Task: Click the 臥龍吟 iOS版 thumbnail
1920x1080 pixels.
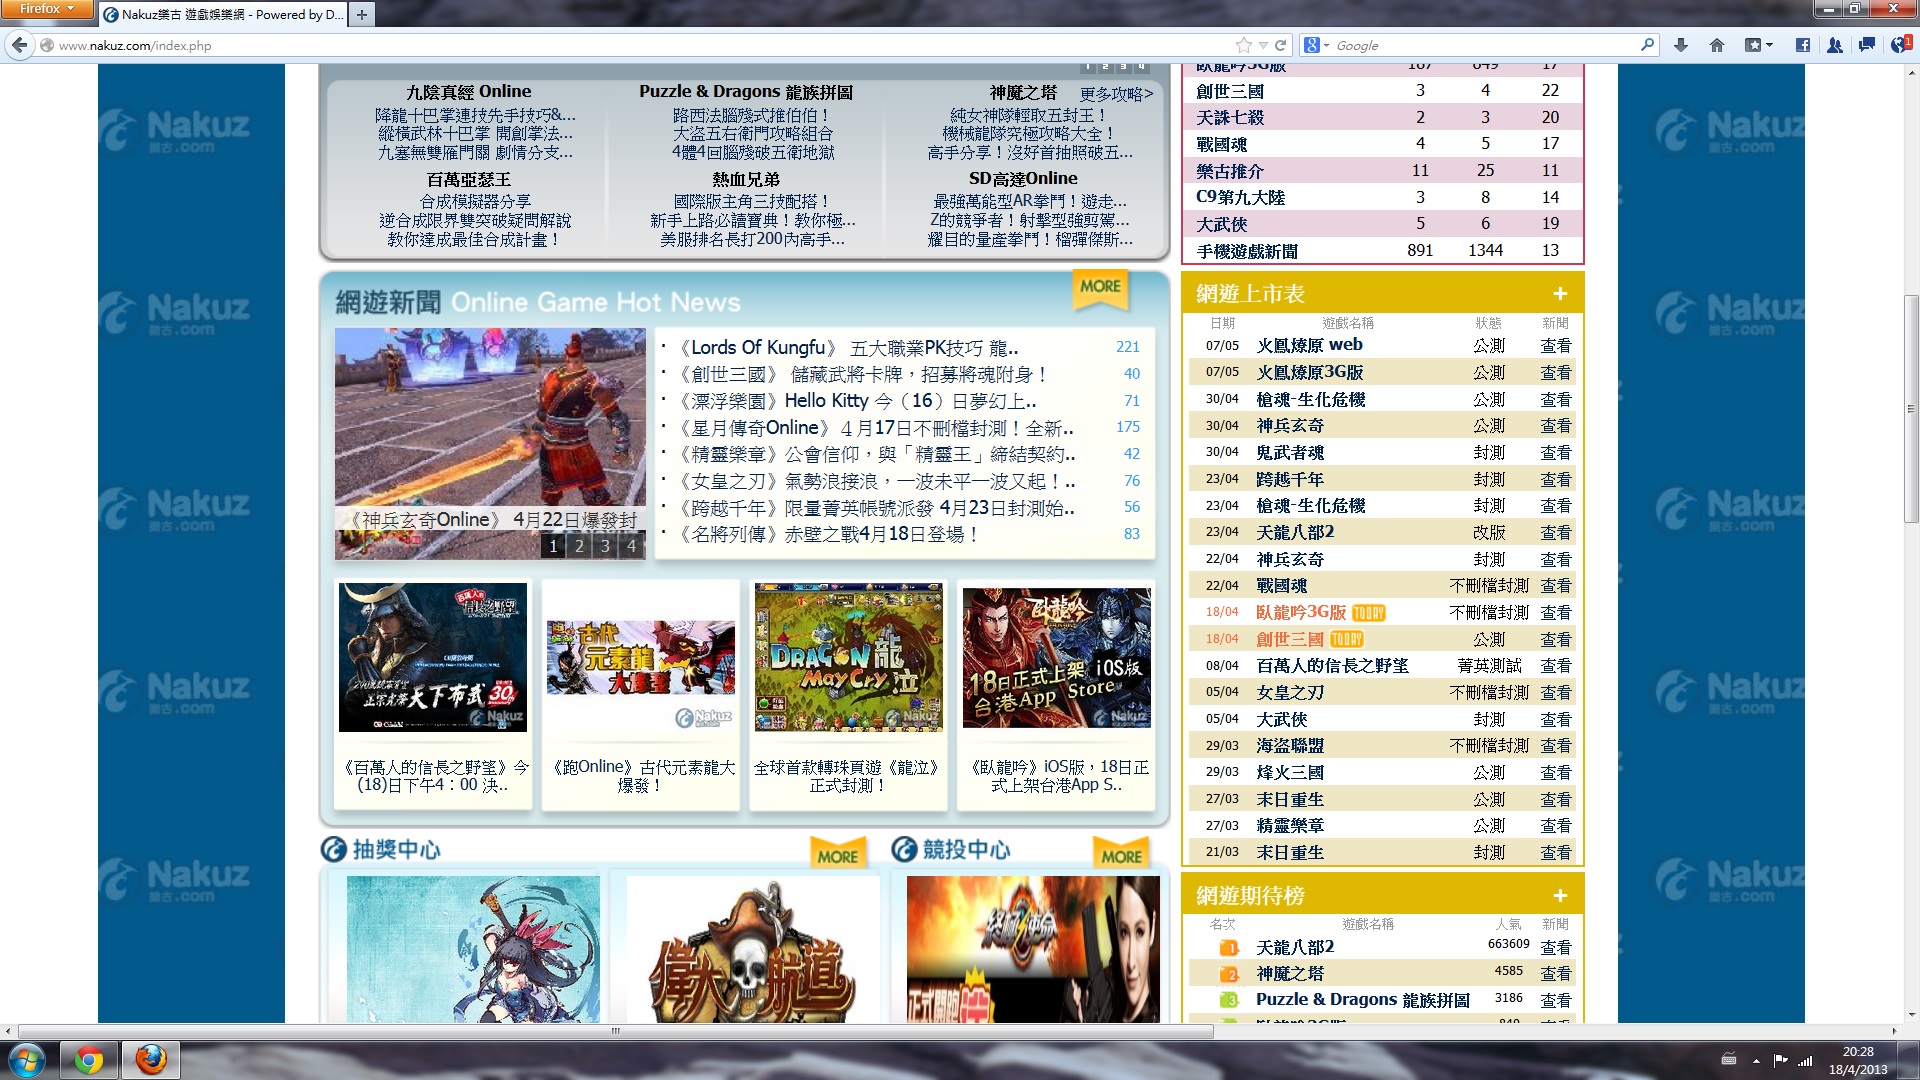Action: [1057, 657]
